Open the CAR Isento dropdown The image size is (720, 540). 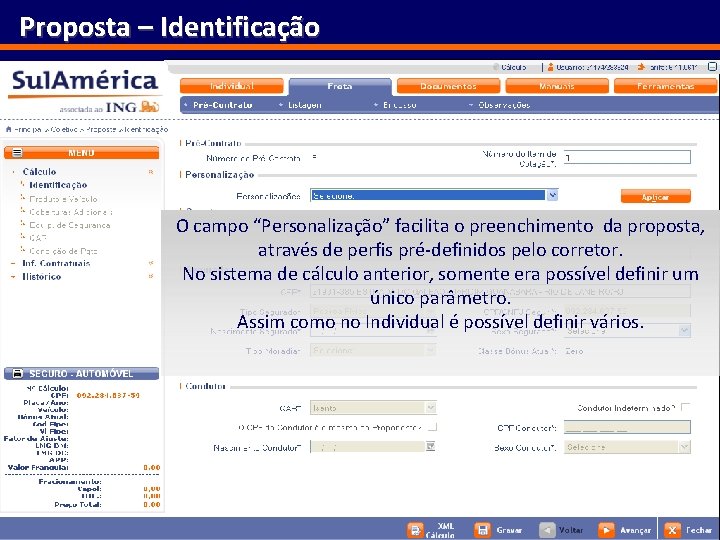tap(430, 408)
